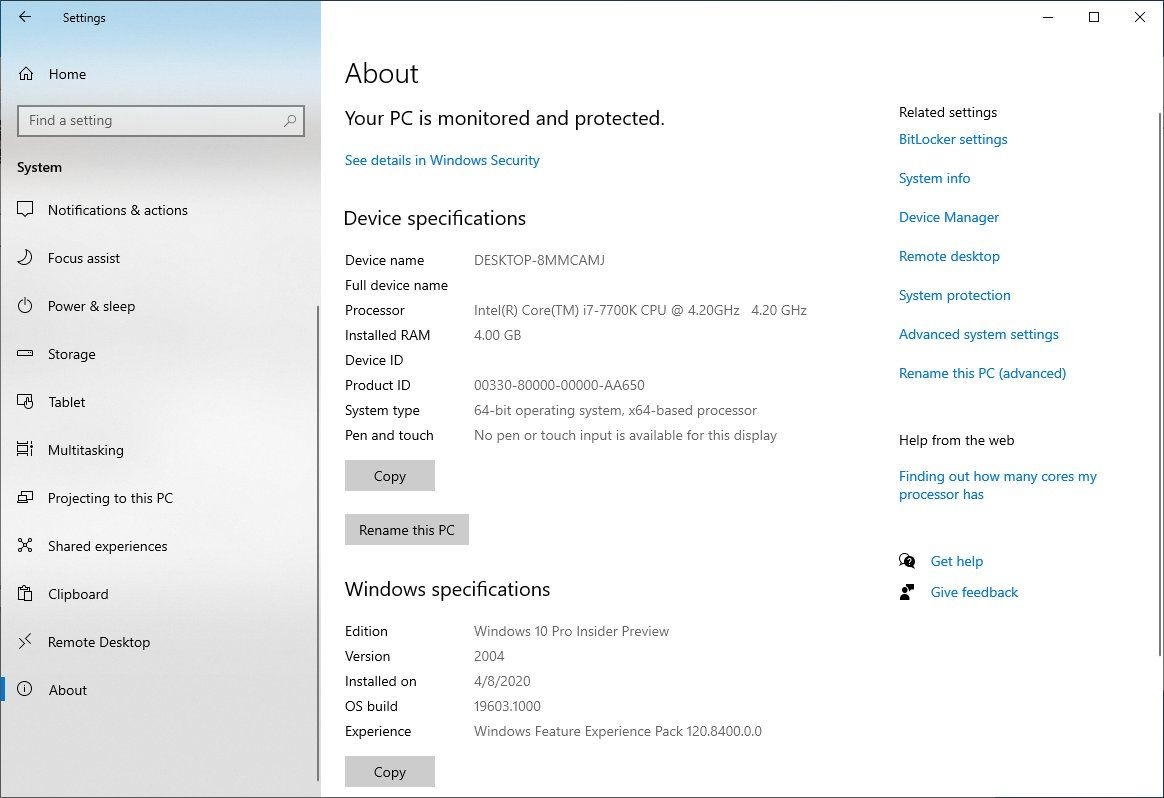The image size is (1164, 798).
Task: Click the Home icon in the sidebar
Action: [x=26, y=74]
